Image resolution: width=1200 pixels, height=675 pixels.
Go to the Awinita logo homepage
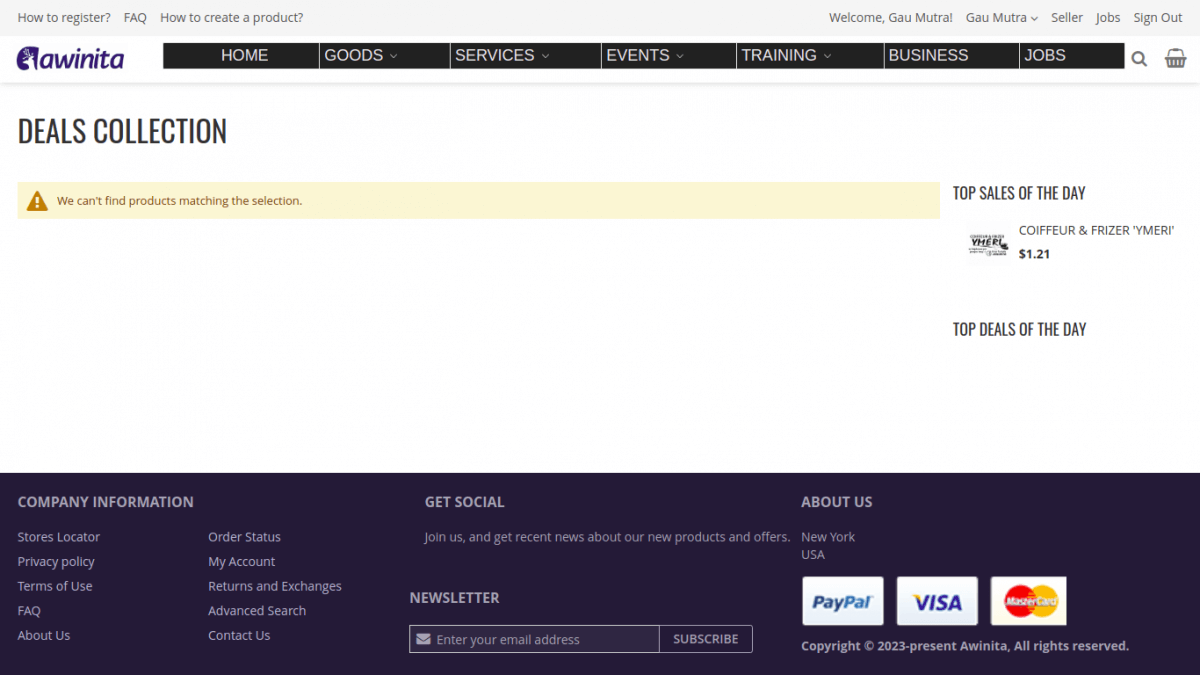(70, 59)
